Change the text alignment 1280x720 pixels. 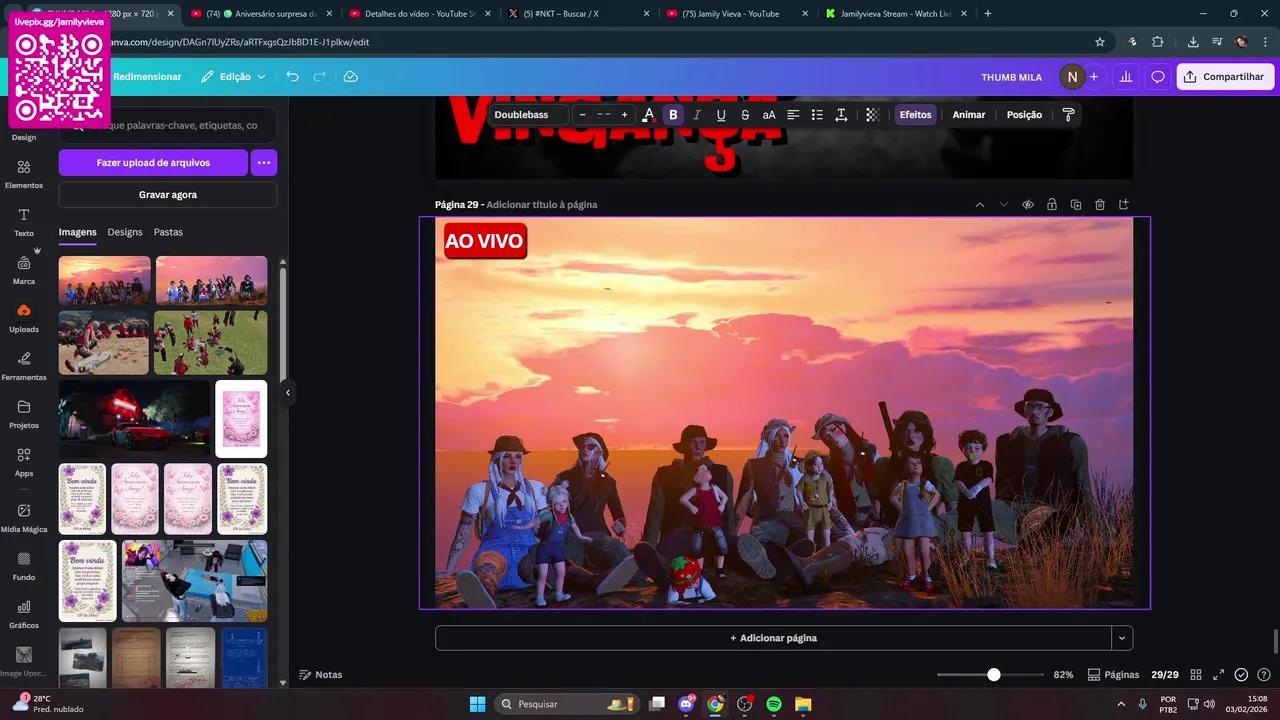793,115
